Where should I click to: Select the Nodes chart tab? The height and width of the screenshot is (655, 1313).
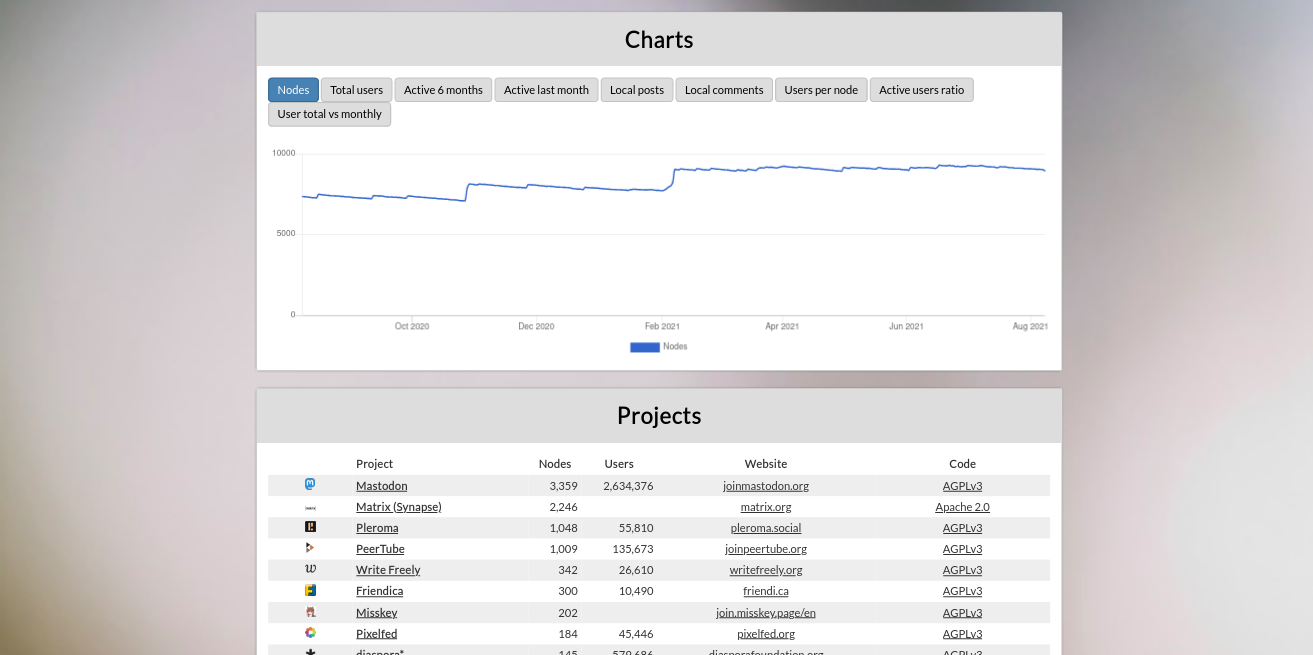293,90
